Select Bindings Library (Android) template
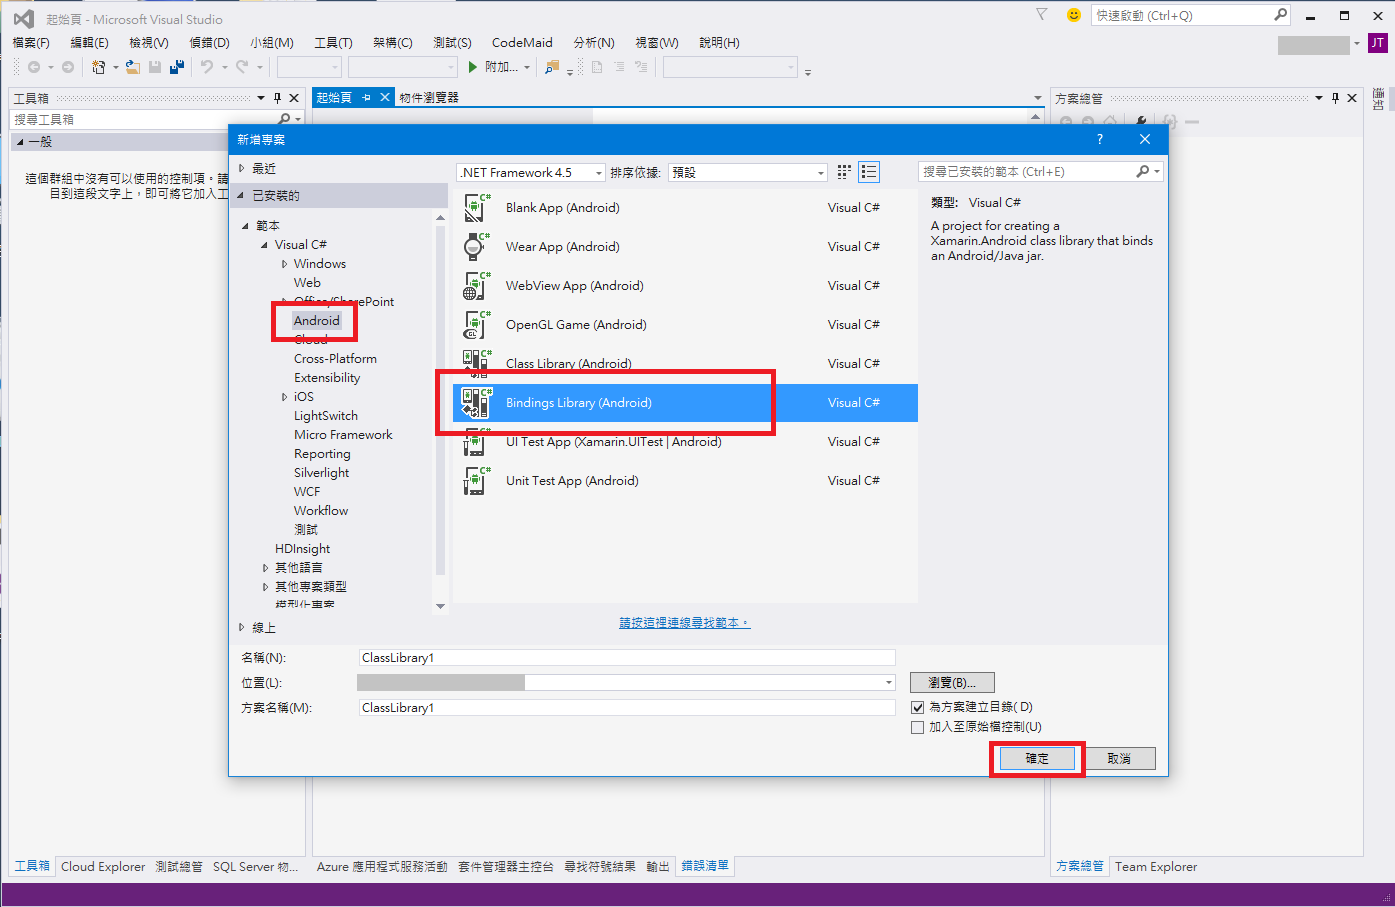The image size is (1395, 907). click(685, 403)
